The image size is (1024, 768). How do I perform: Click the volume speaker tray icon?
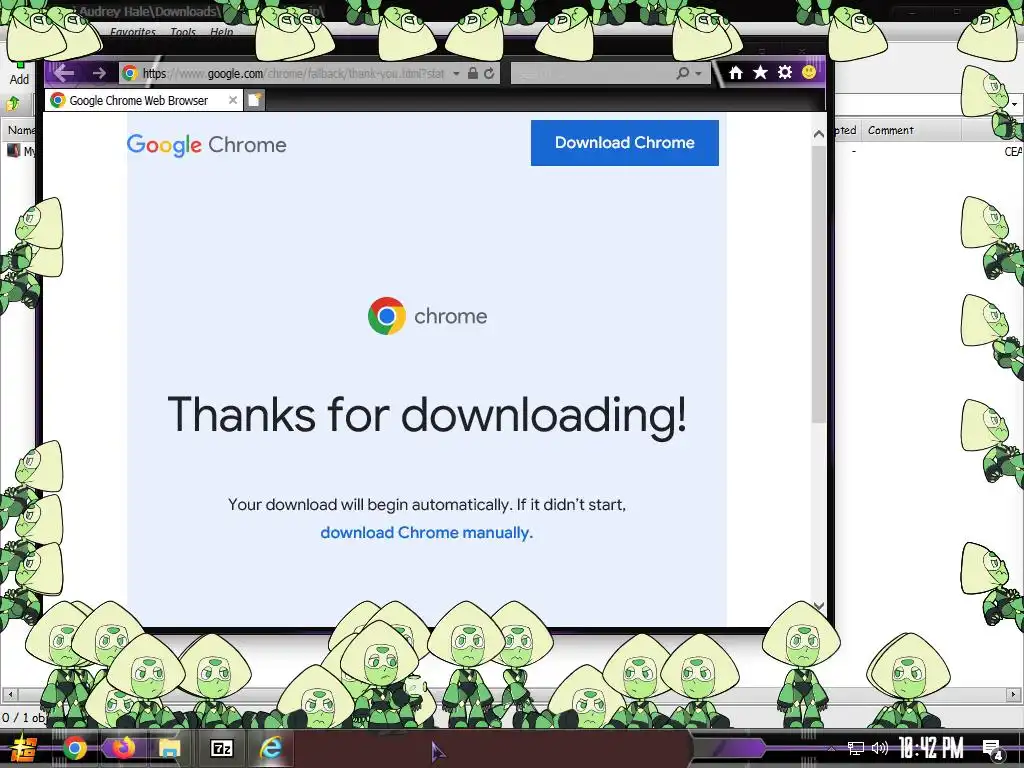click(880, 748)
